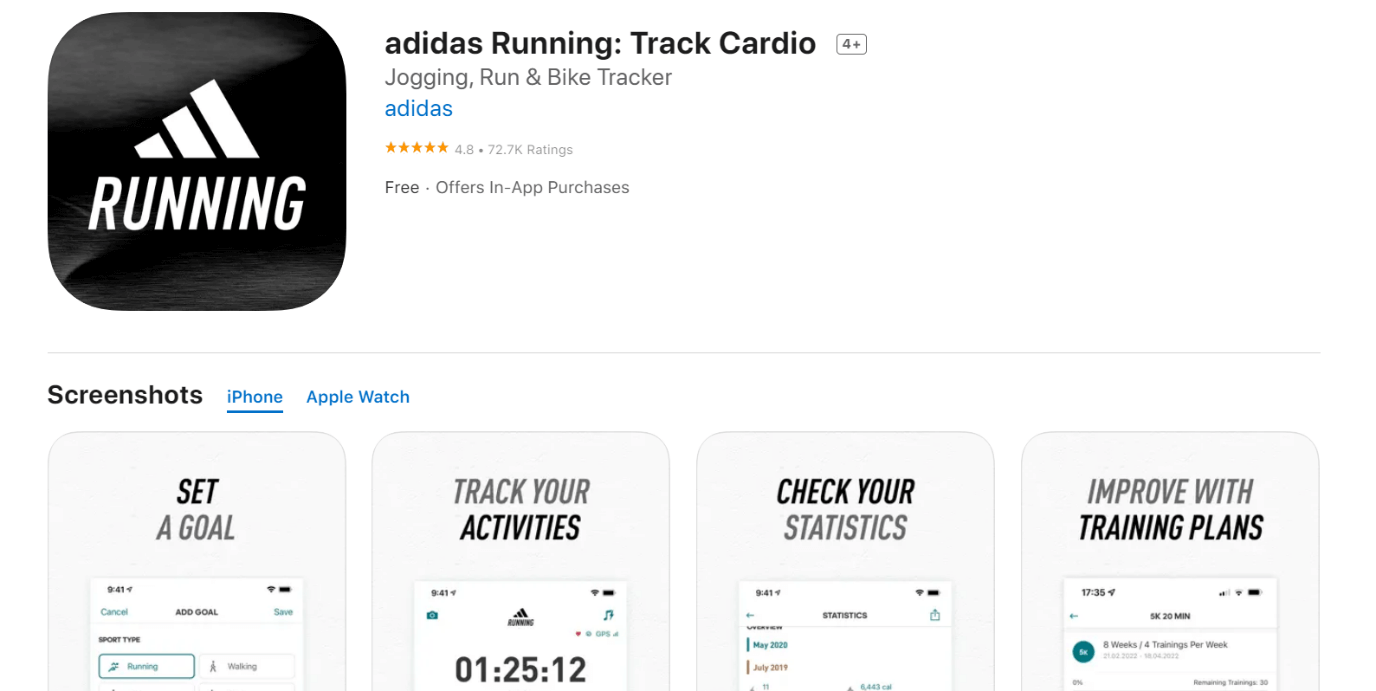The height and width of the screenshot is (691, 1376).
Task: Click the back arrow in 5K 20 MIN screenshot
Action: click(1074, 616)
